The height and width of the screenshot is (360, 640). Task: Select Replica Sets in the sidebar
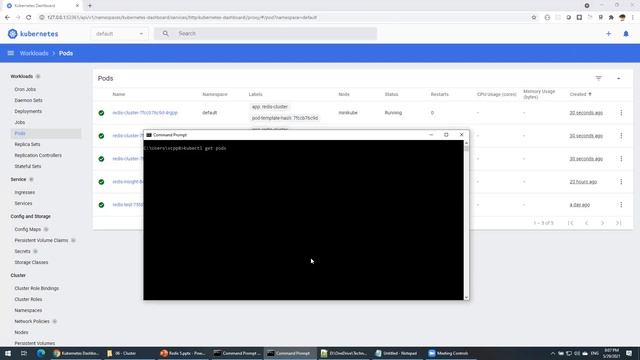coord(27,144)
